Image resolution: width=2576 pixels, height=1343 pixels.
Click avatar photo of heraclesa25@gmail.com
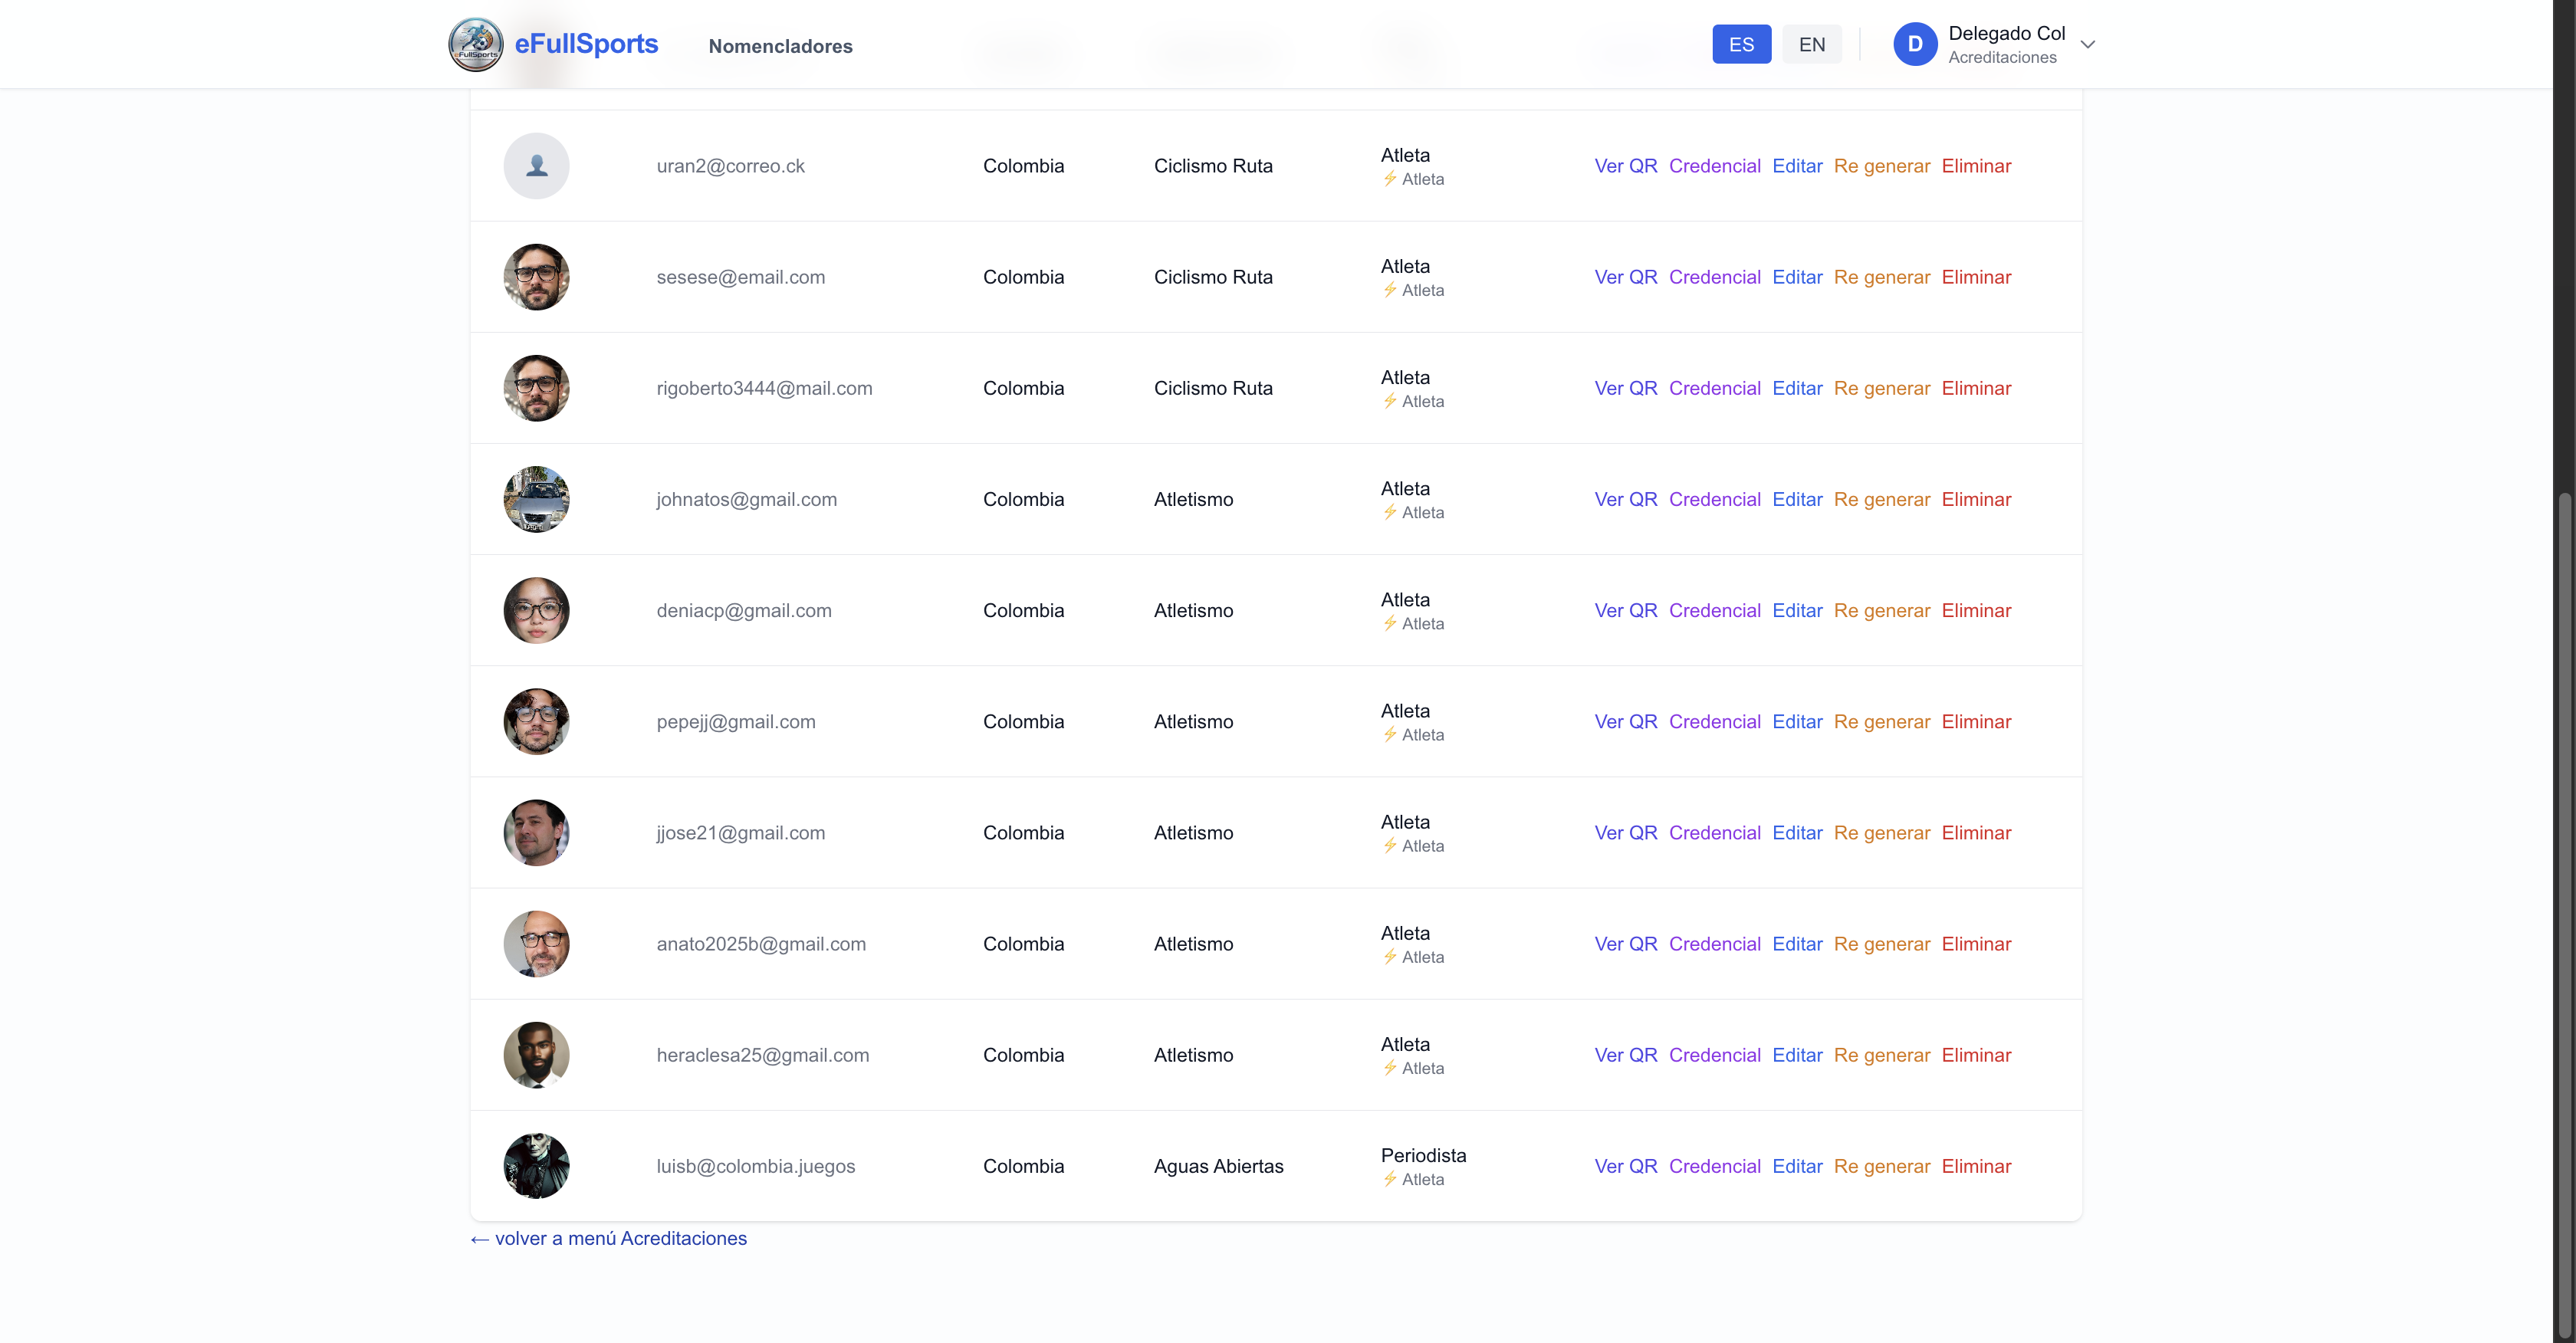click(x=536, y=1055)
